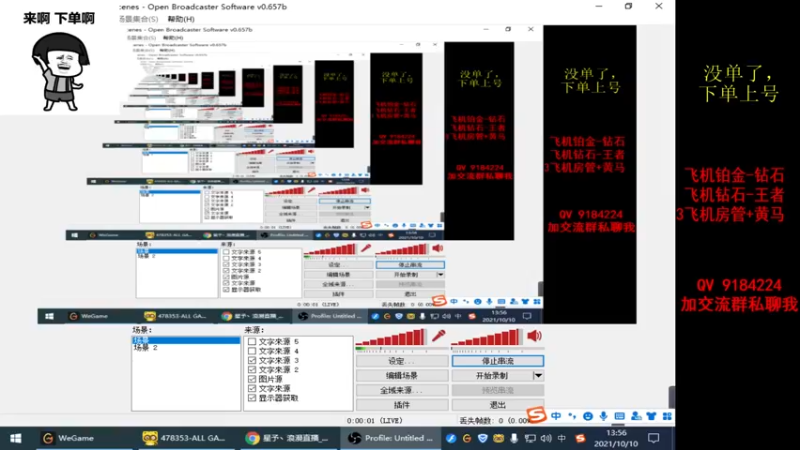Click the red Sogou S tray icon

coord(580,438)
